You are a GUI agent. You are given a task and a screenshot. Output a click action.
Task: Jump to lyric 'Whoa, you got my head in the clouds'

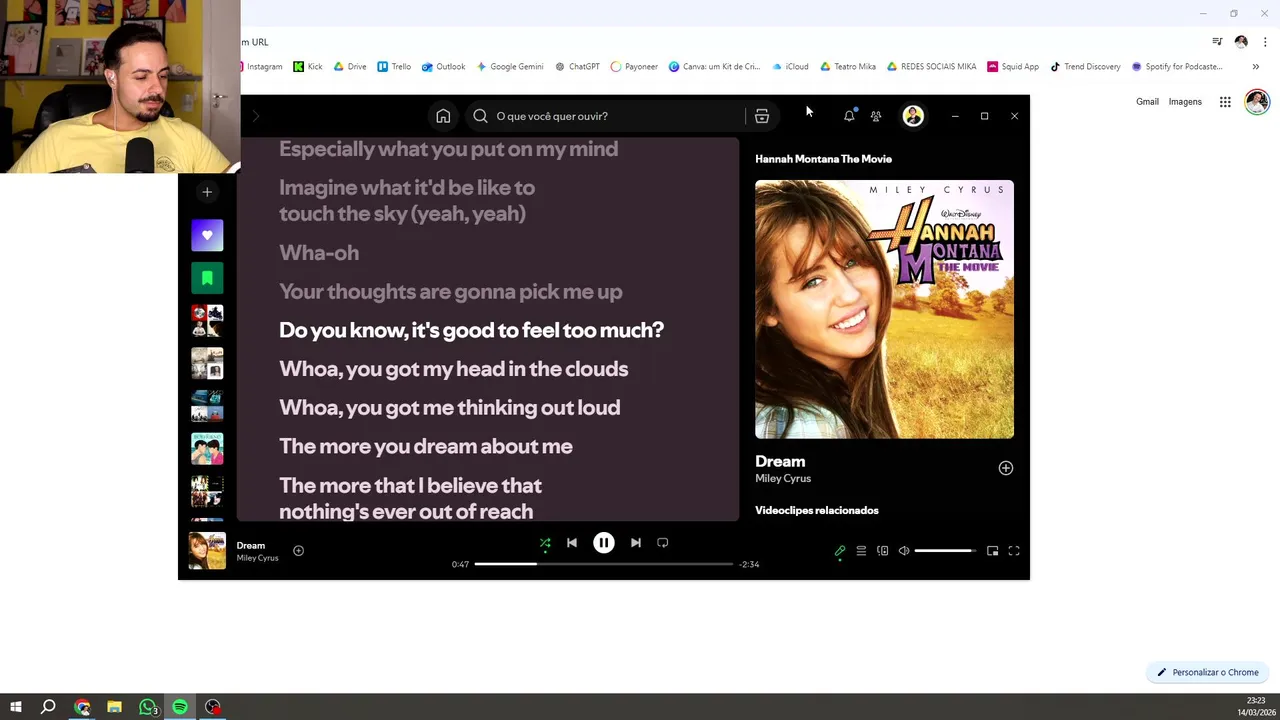454,369
